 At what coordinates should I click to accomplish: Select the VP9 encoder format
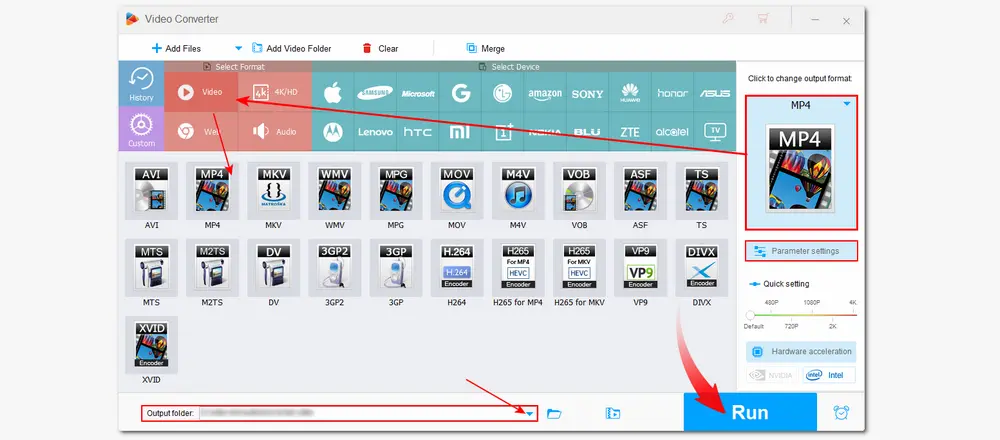[x=641, y=268]
